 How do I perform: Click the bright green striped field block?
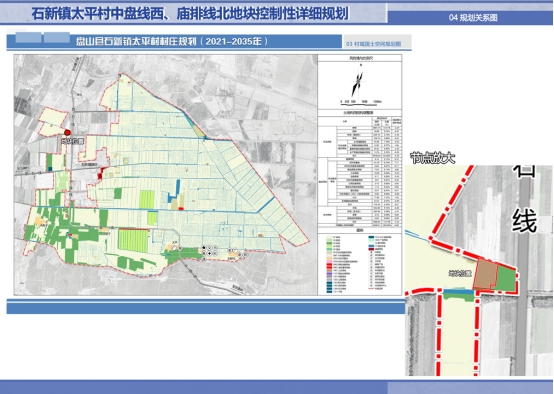(132, 241)
